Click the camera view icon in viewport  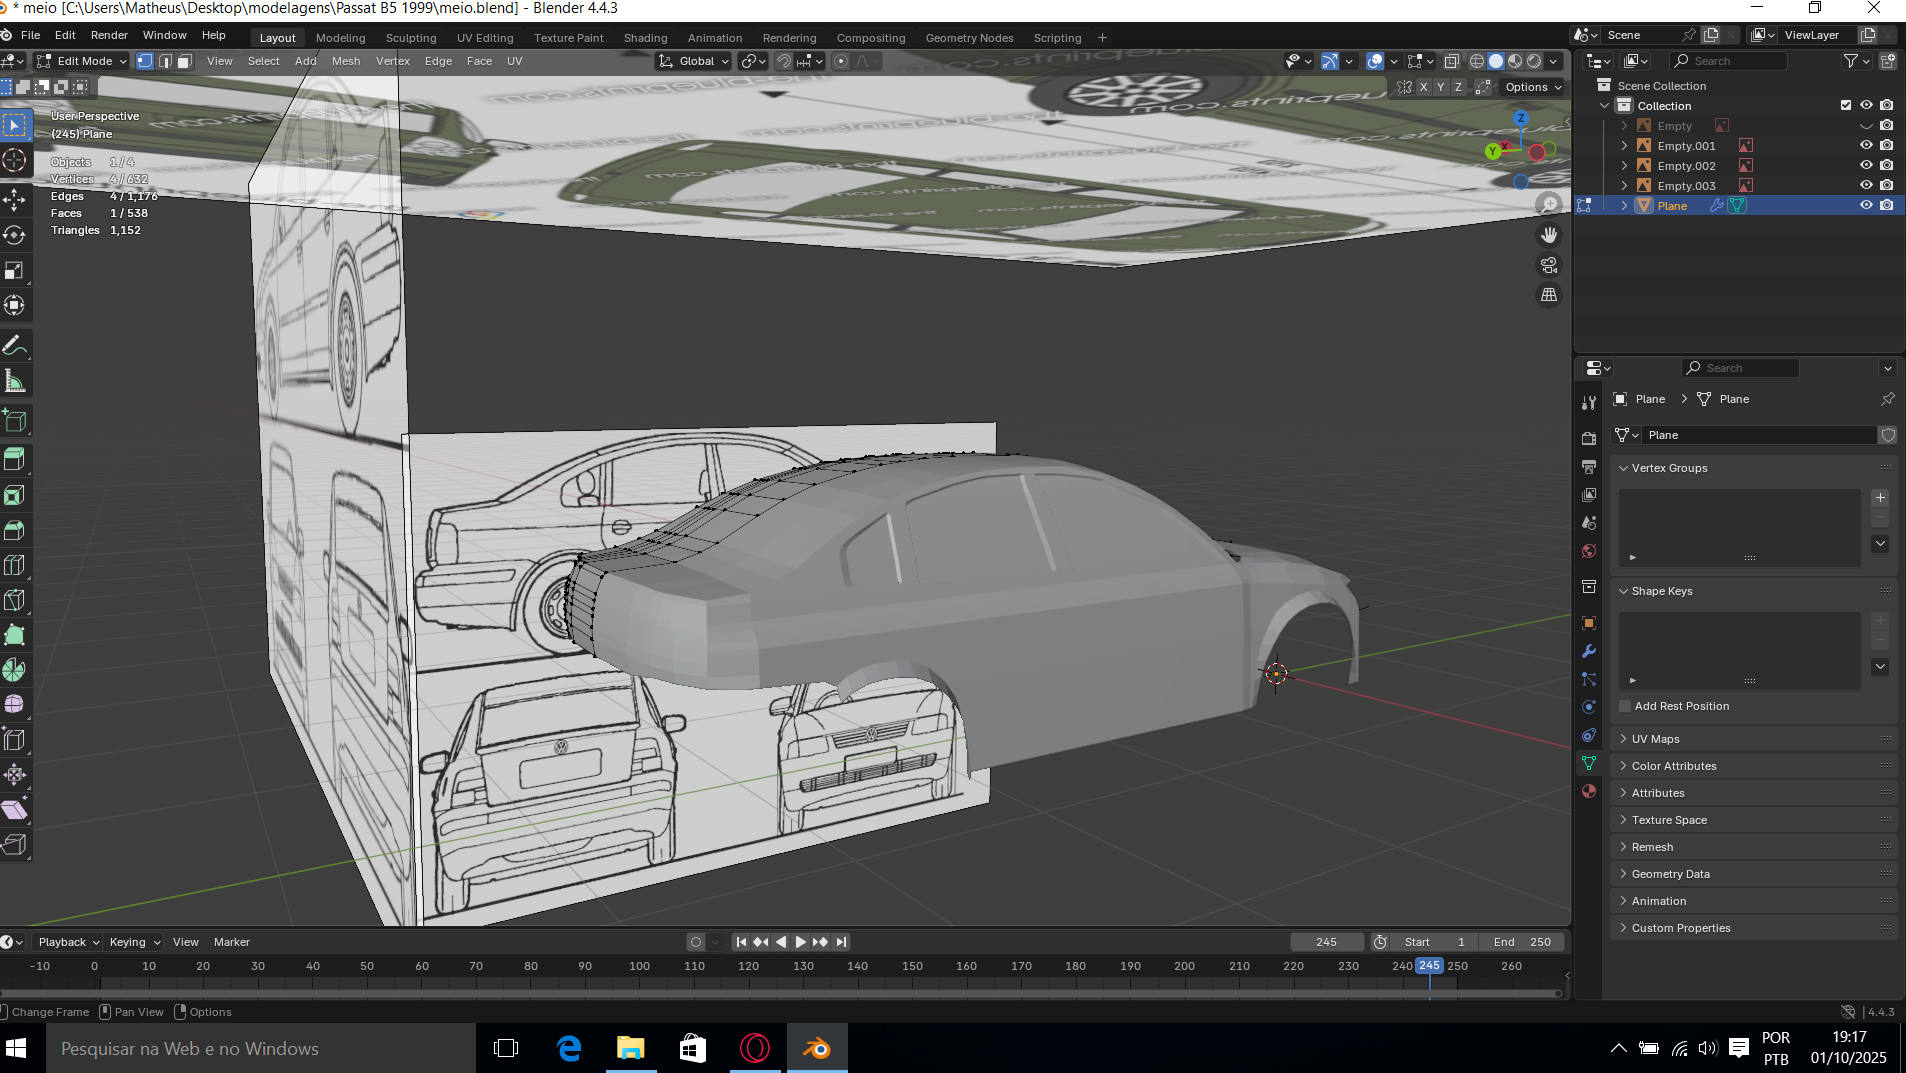(1549, 265)
